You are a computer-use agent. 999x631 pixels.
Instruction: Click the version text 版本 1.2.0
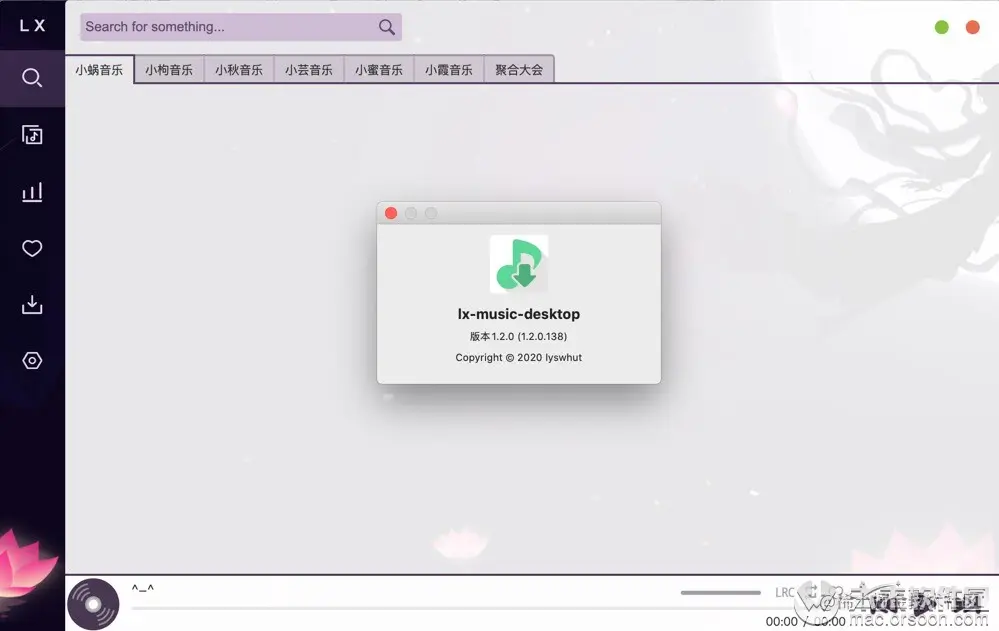point(519,336)
